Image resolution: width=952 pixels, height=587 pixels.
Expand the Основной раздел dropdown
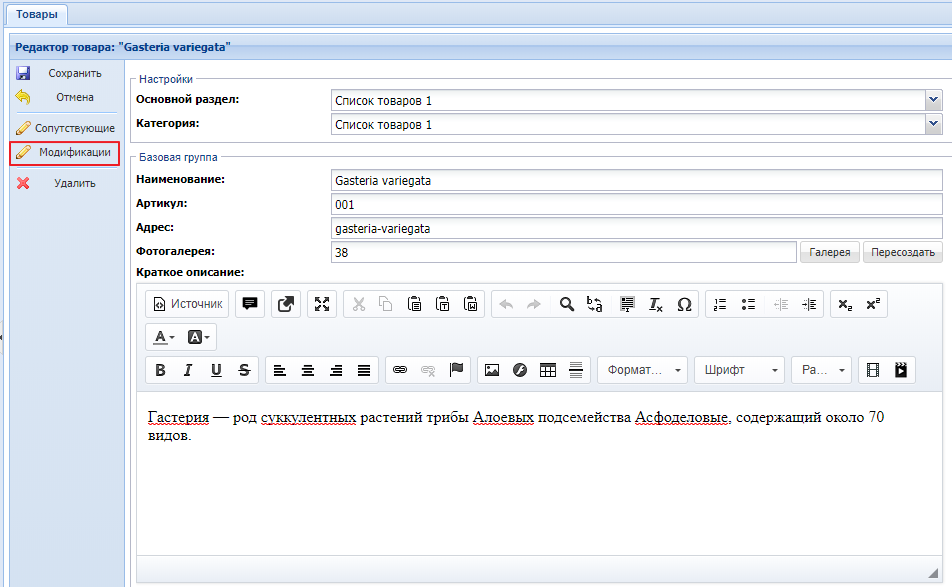tap(933, 100)
